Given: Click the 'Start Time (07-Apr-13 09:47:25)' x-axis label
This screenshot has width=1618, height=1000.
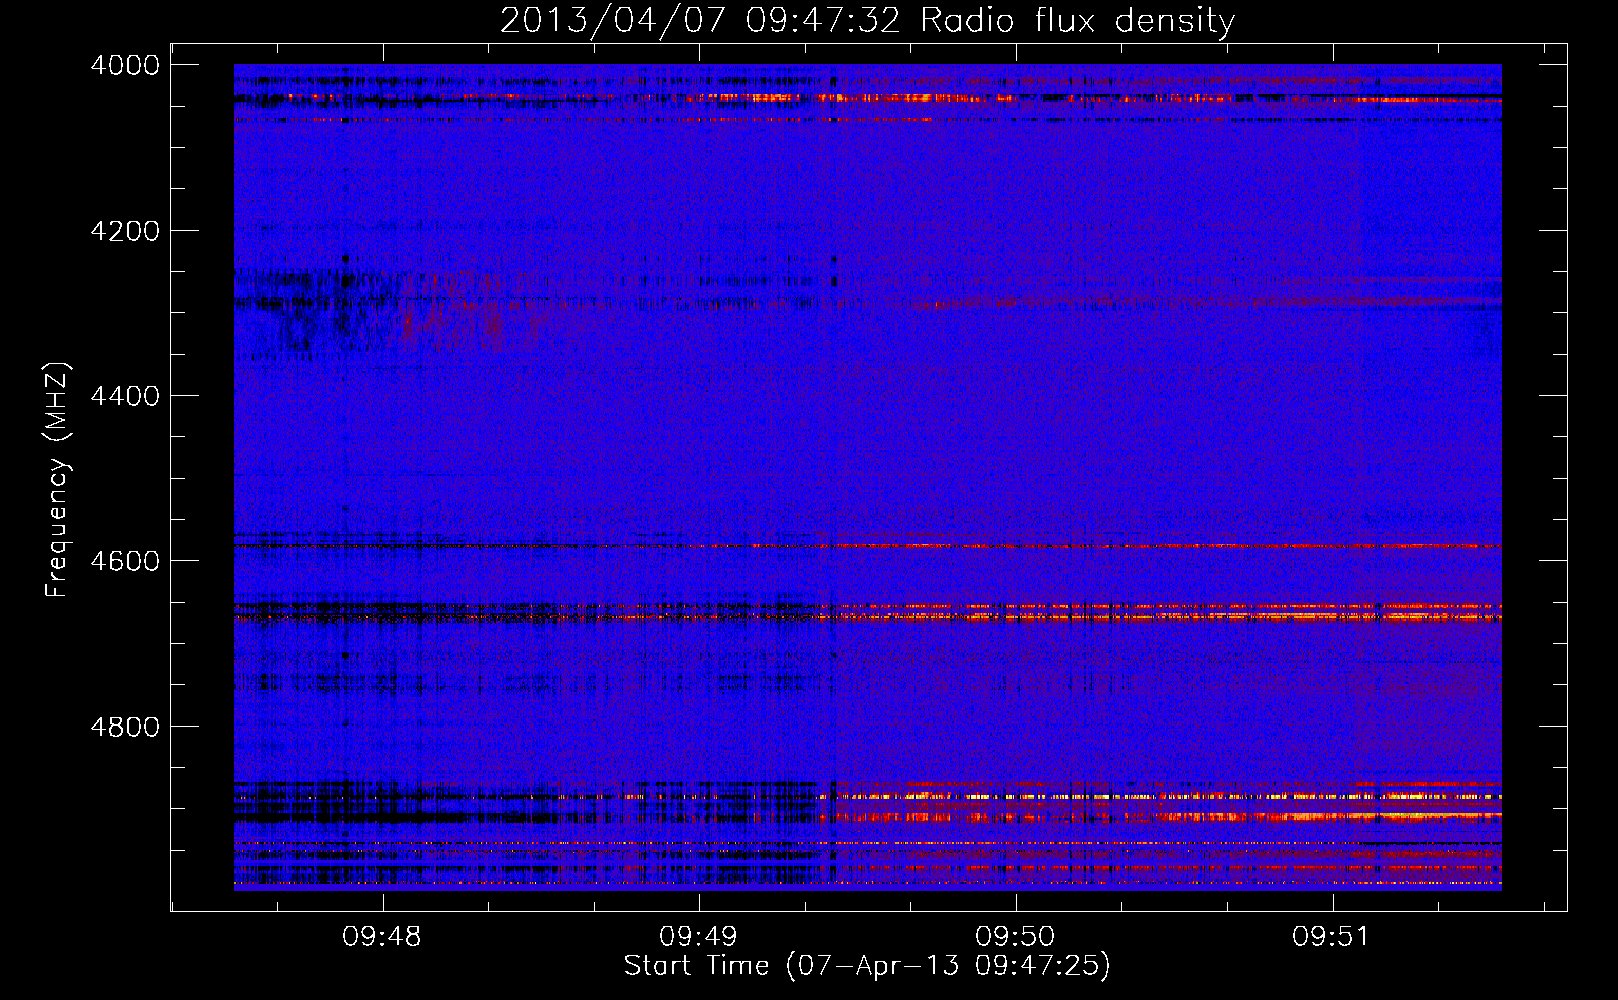Looking at the screenshot, I should click(x=867, y=966).
